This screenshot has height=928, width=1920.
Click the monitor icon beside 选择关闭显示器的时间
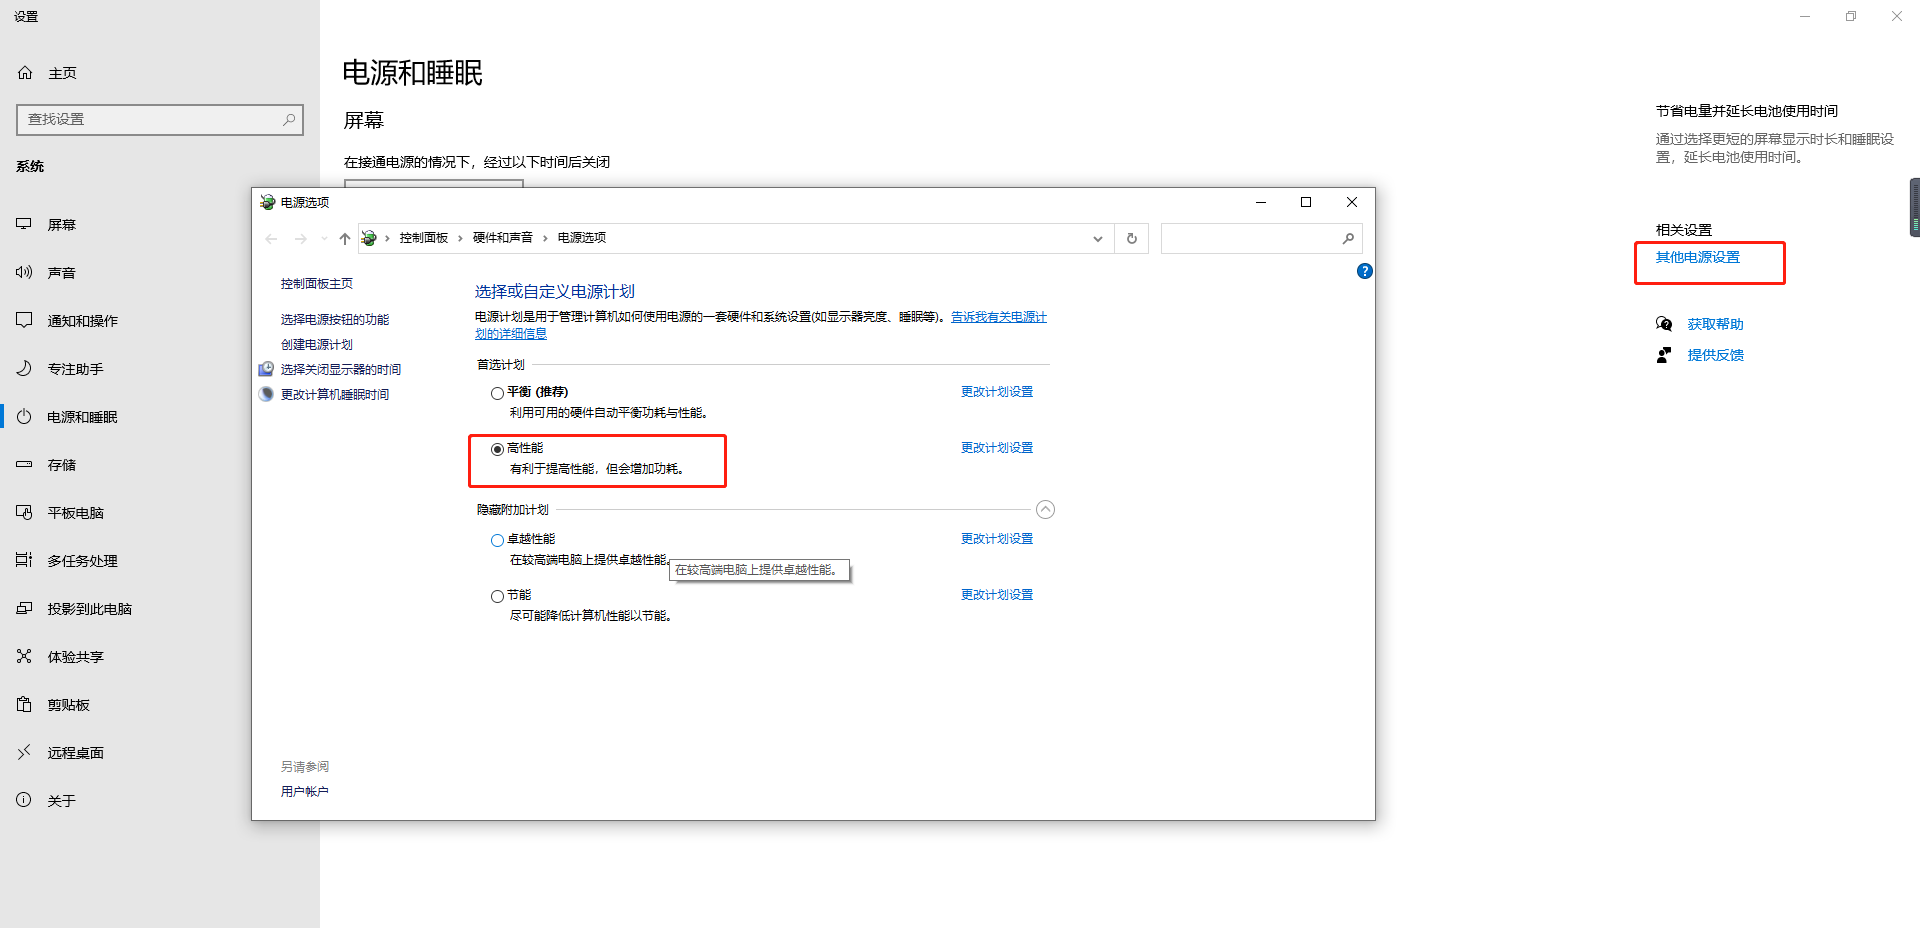tap(266, 369)
